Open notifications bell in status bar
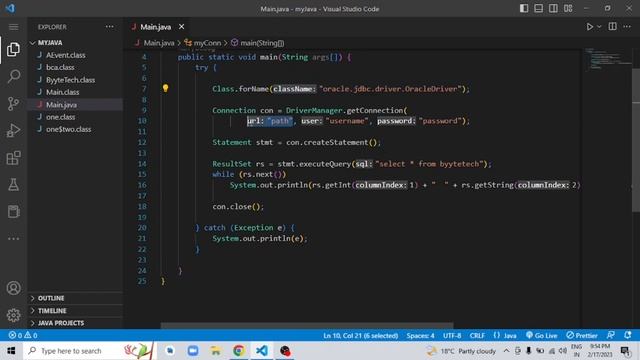 (x=628, y=335)
